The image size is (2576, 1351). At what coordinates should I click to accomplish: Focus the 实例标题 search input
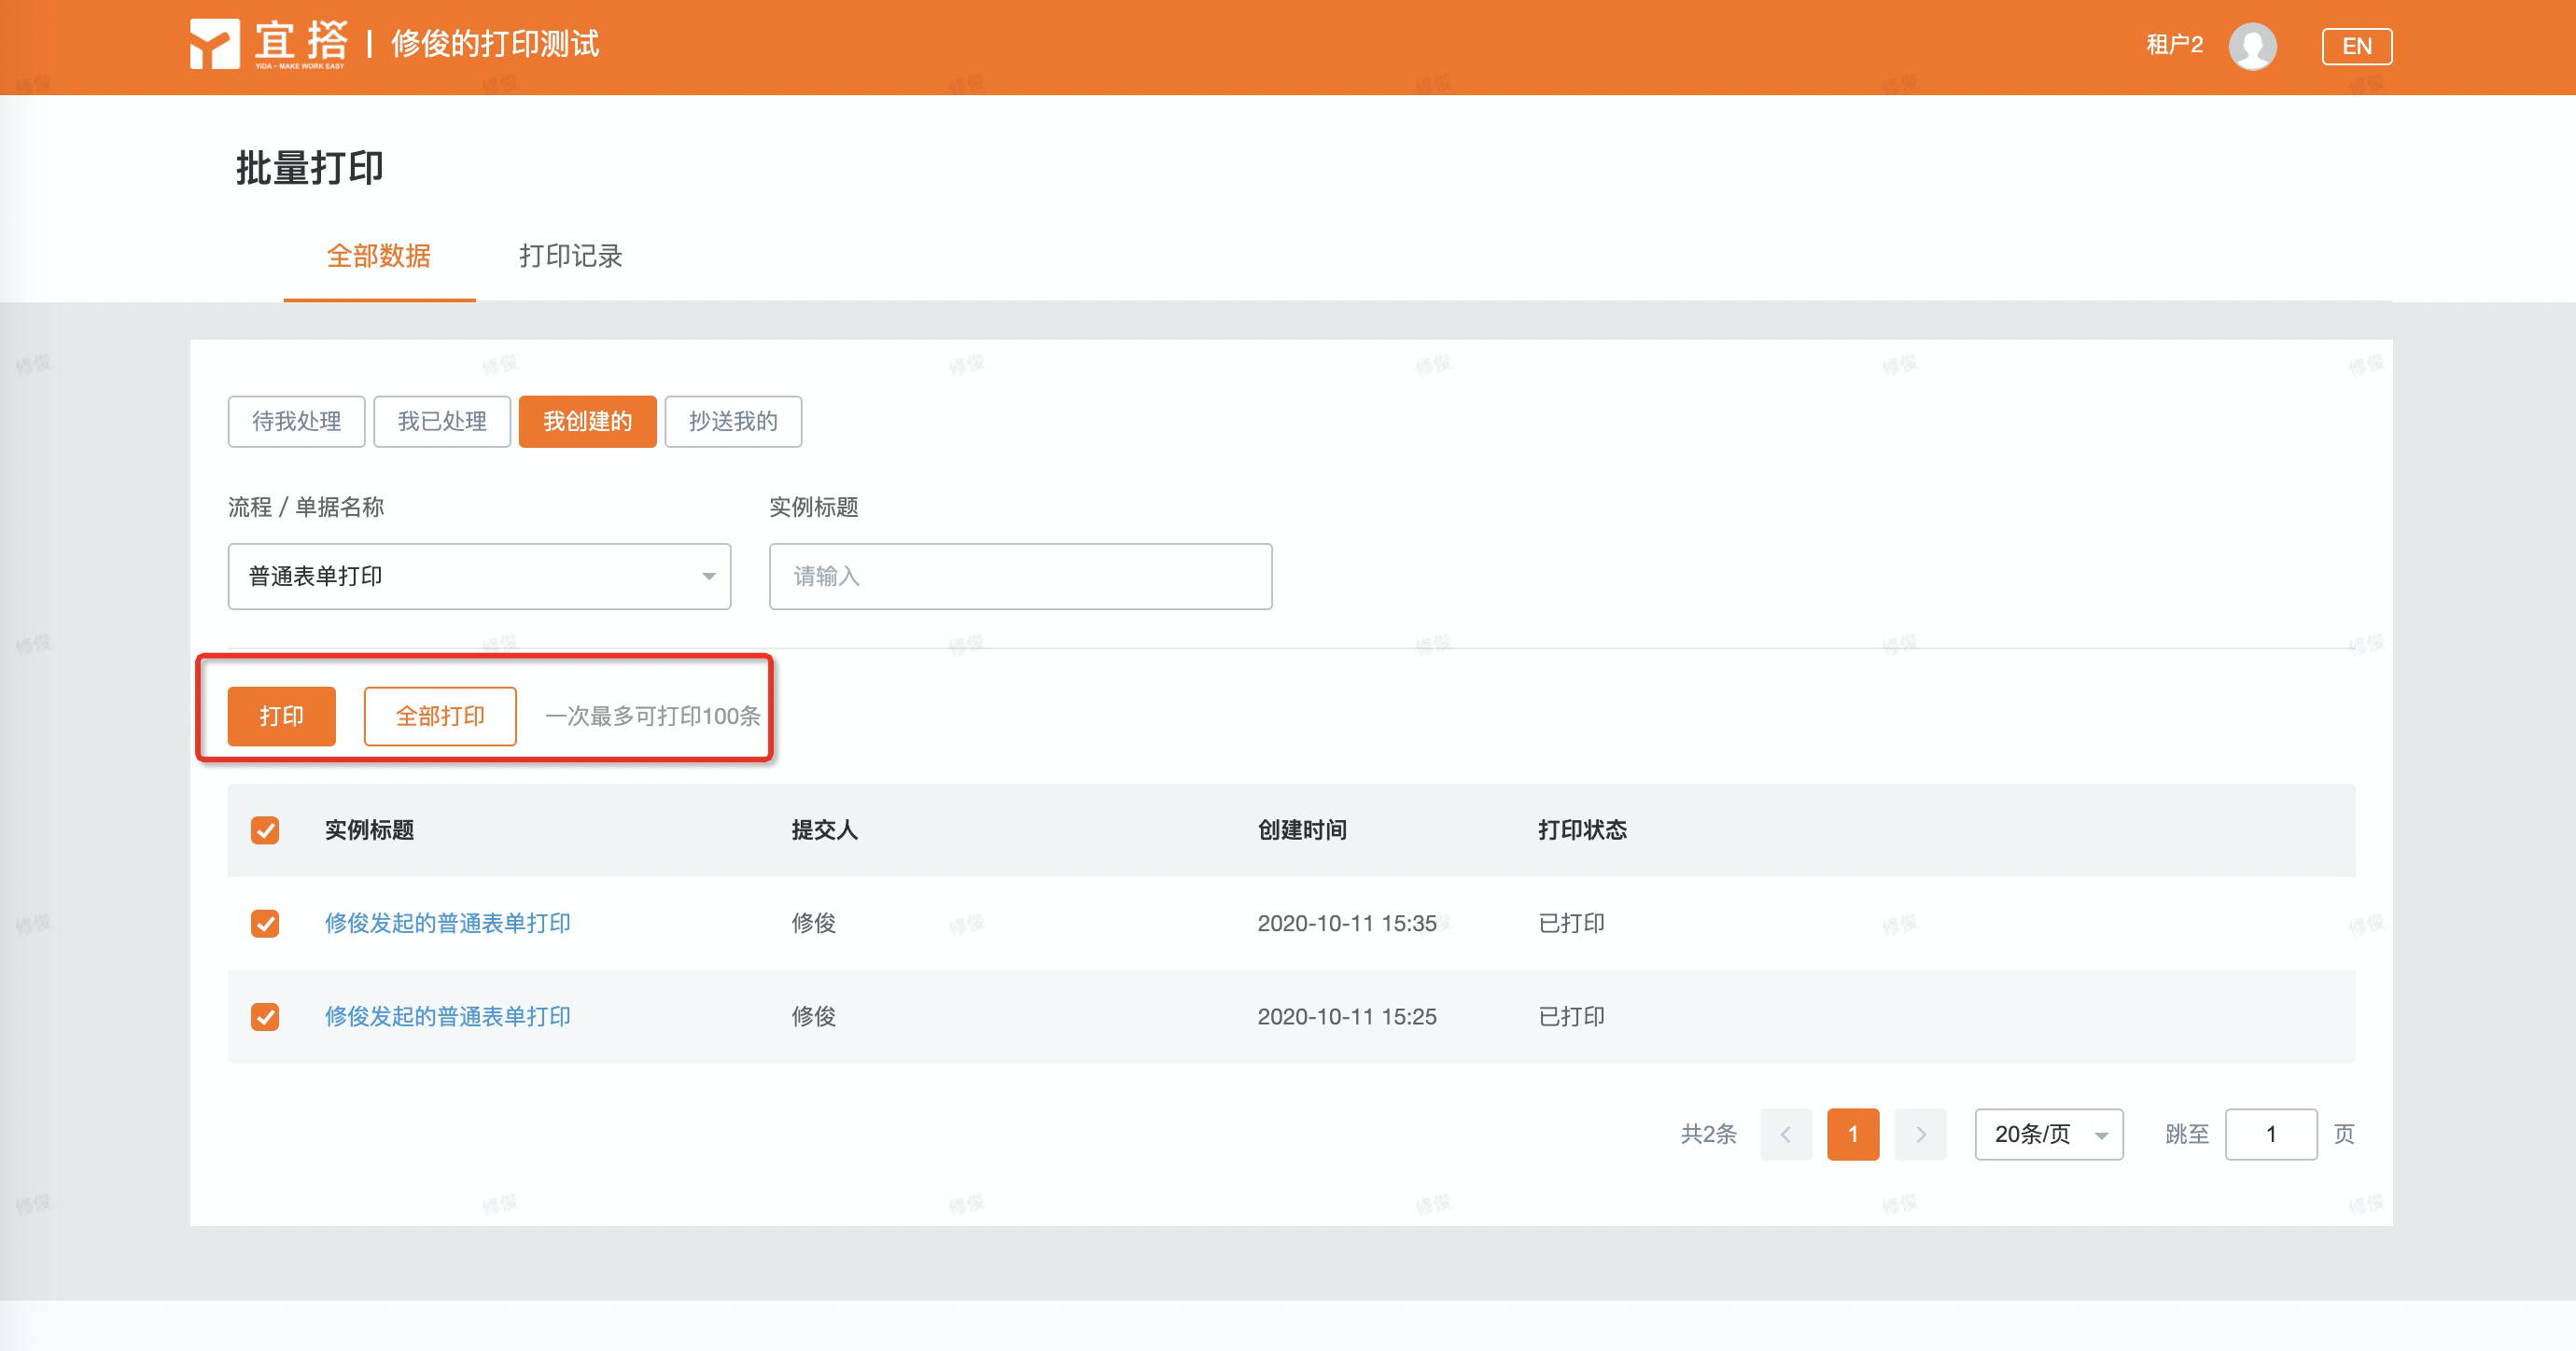coord(1020,576)
